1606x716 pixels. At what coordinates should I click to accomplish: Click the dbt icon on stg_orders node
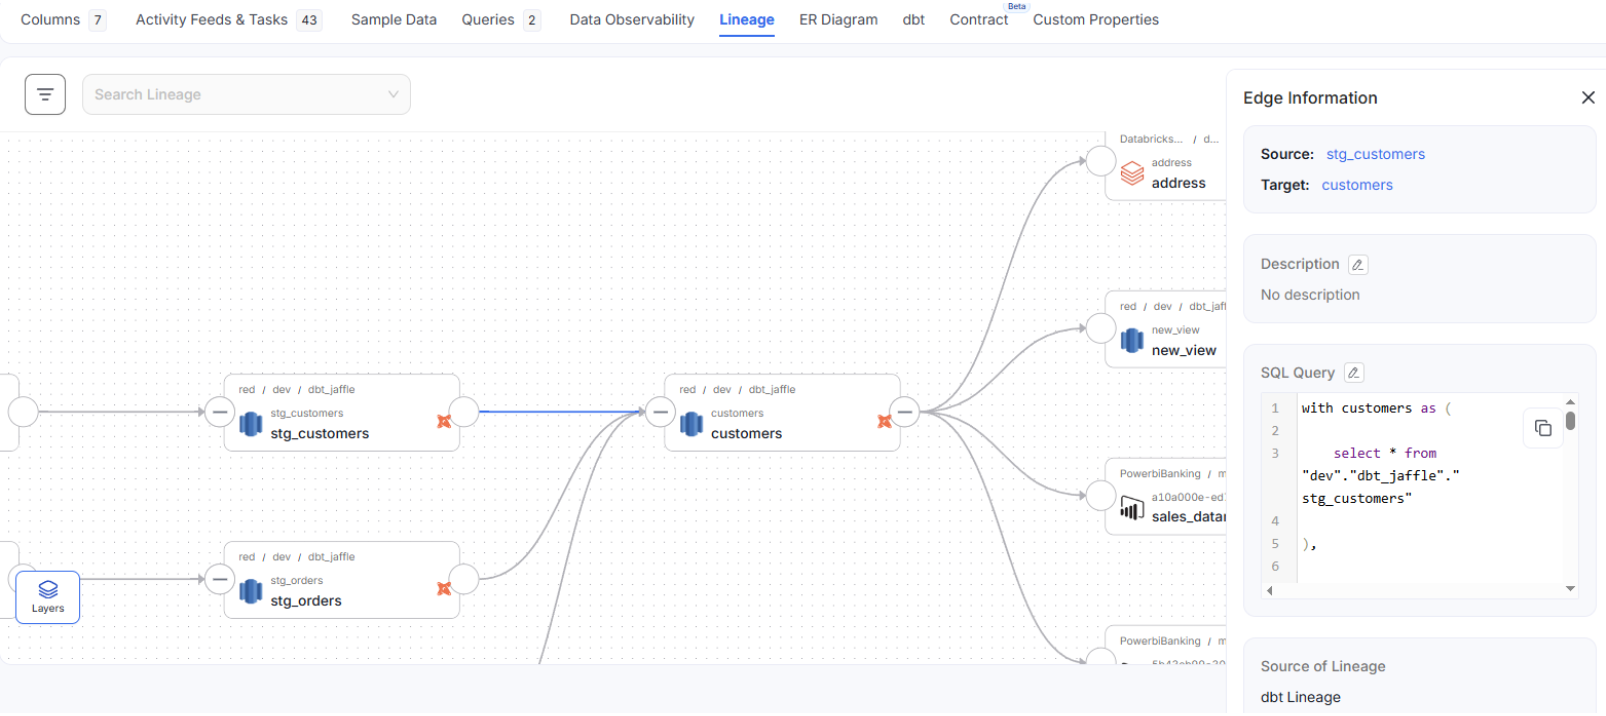point(444,589)
